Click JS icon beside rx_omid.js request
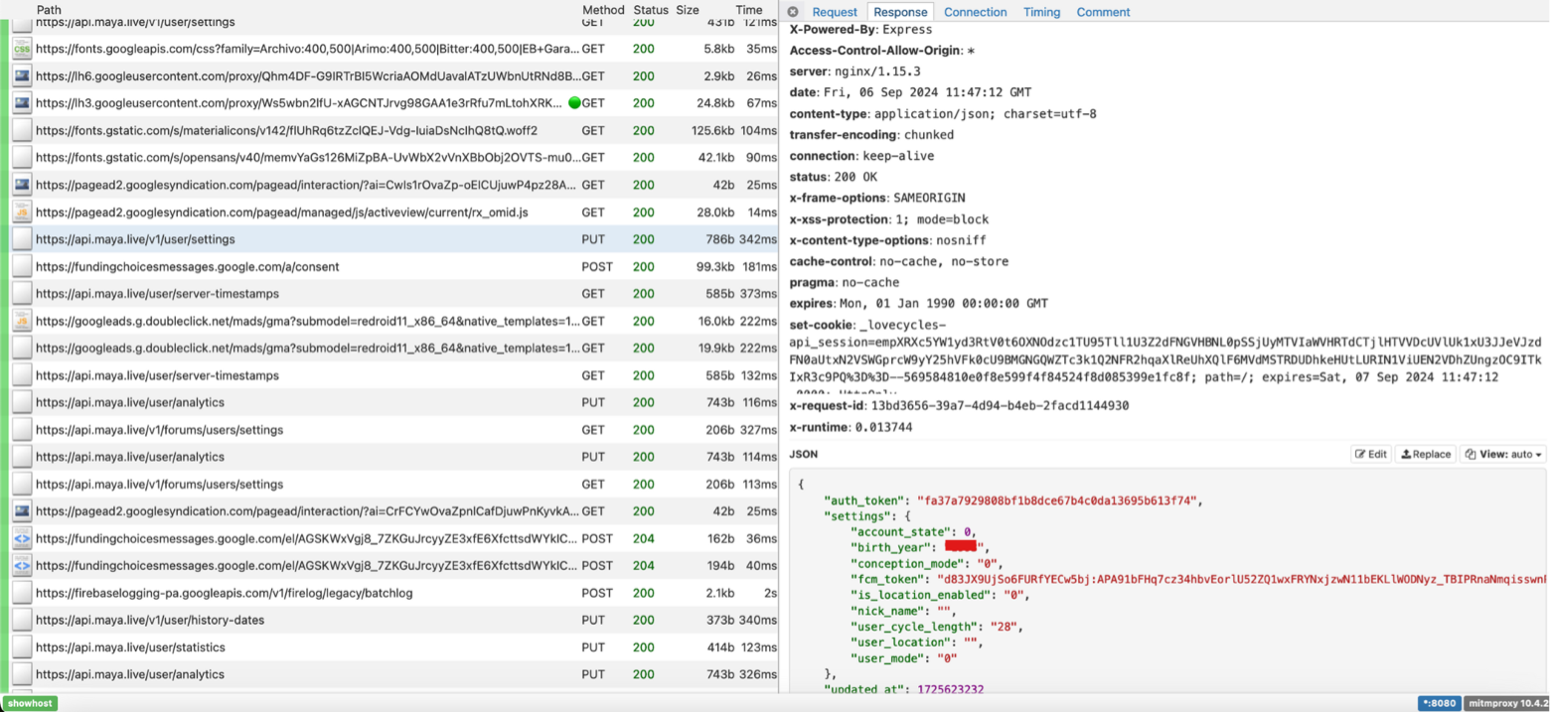 (x=22, y=212)
